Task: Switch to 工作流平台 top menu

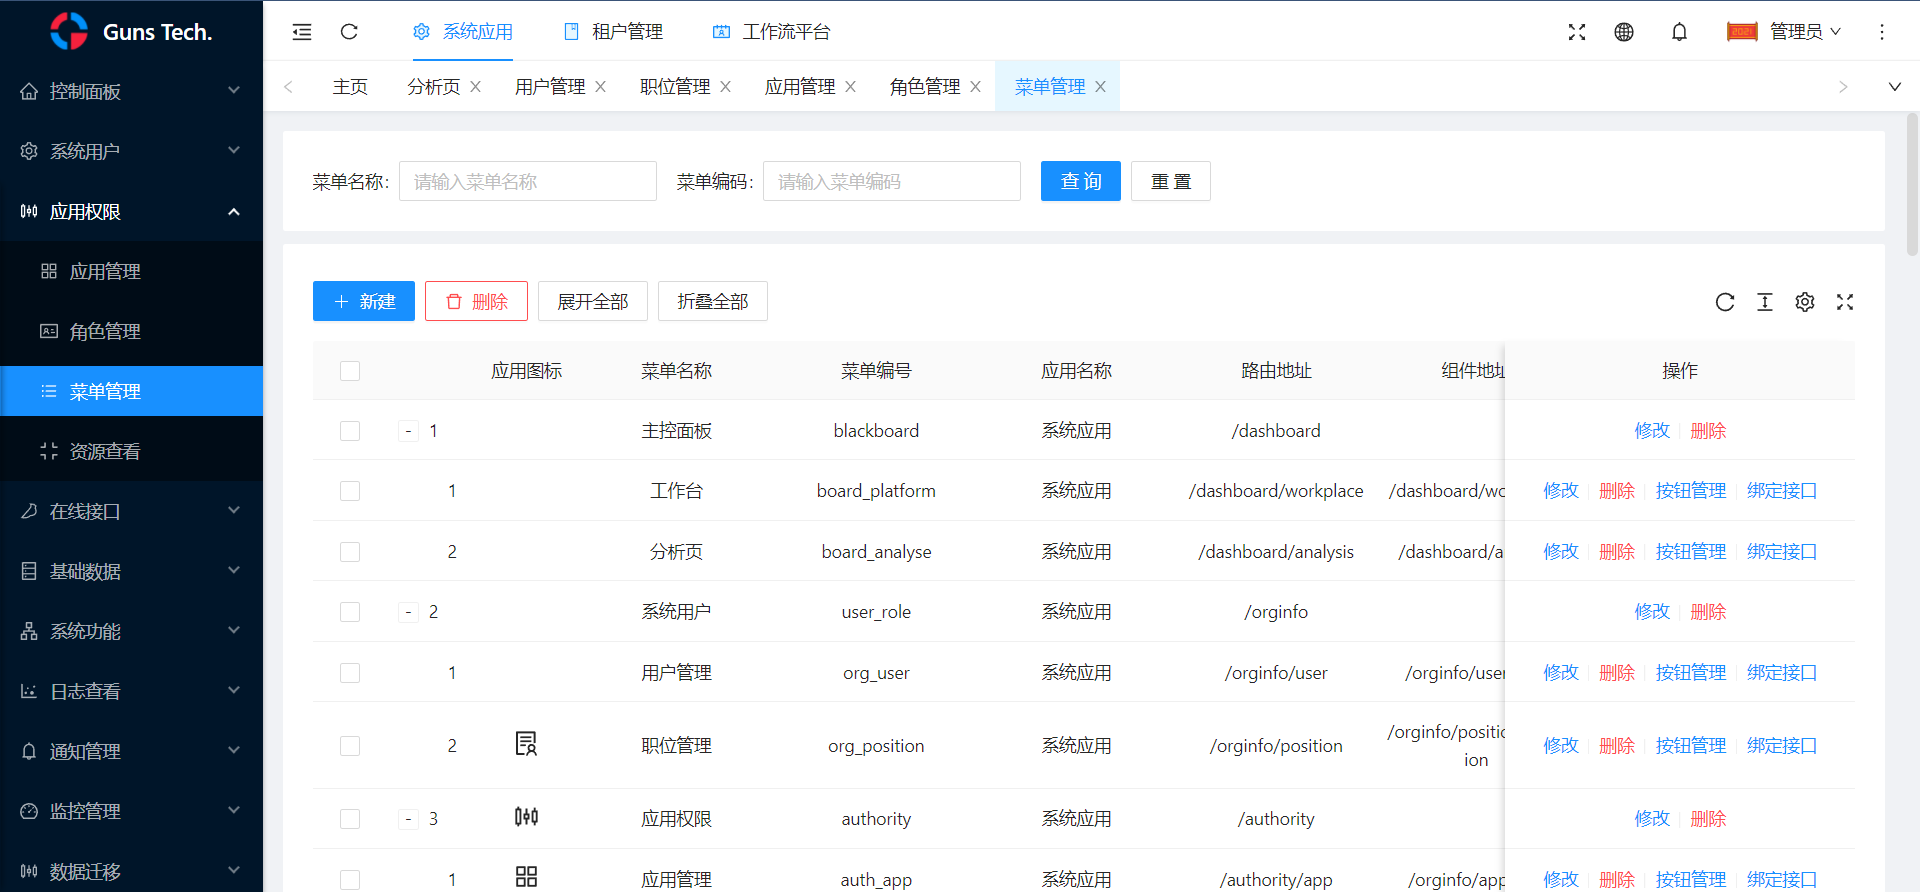Action: coord(771,32)
